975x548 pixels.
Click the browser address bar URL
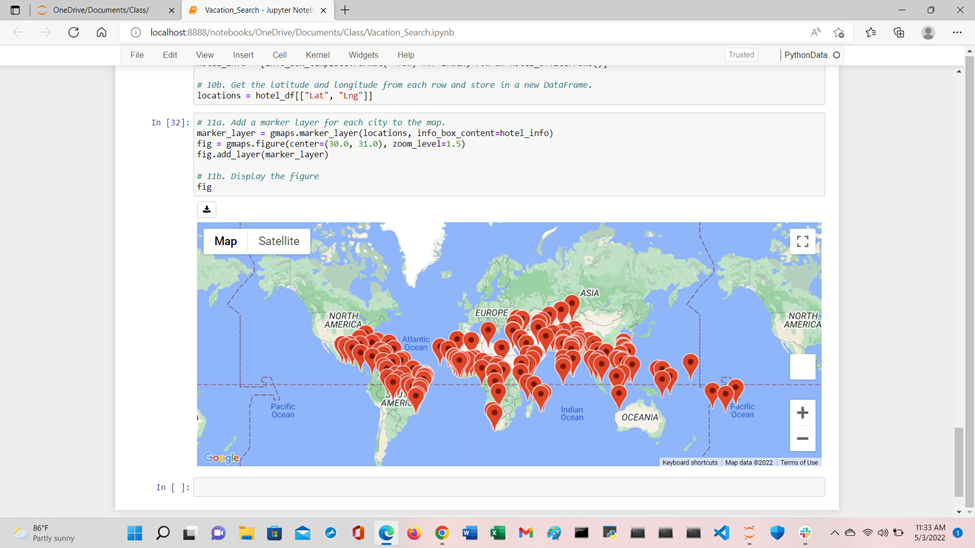tap(302, 32)
